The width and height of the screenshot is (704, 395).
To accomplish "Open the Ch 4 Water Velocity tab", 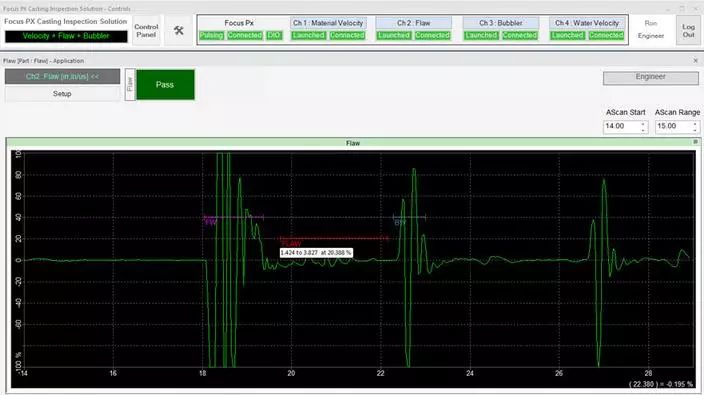I will [x=586, y=23].
